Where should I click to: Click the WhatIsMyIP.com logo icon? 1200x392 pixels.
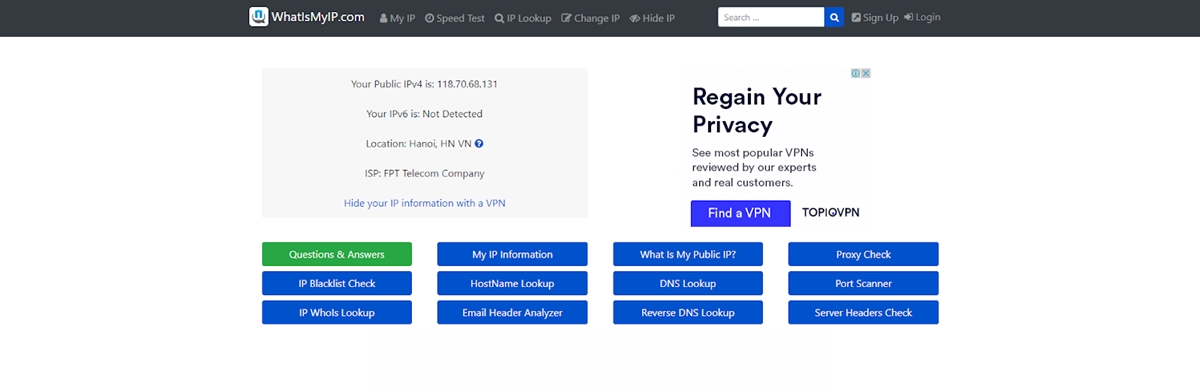[259, 17]
